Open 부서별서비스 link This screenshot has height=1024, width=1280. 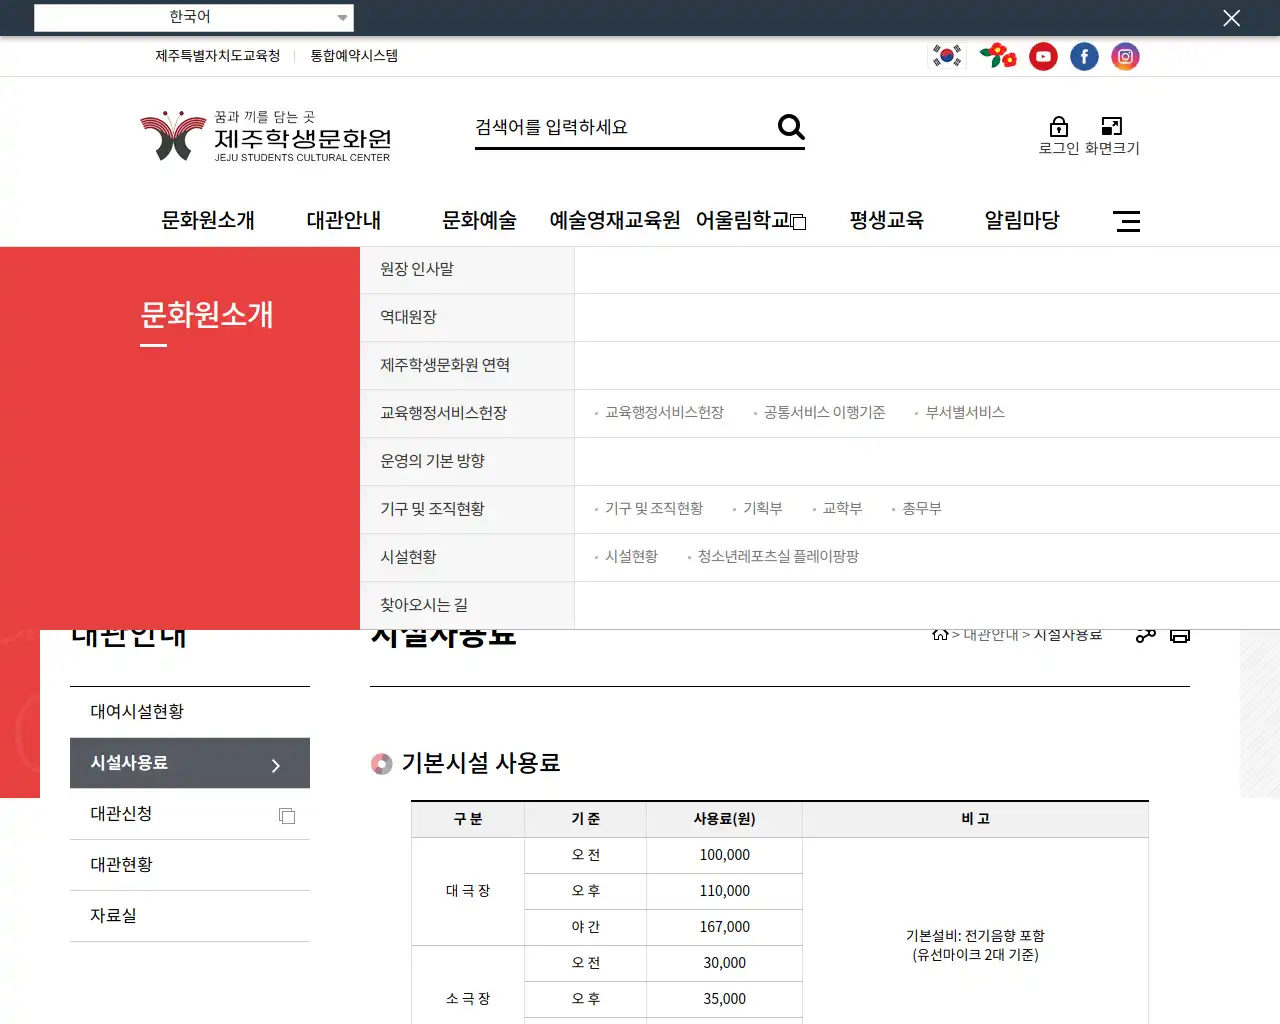[x=965, y=413]
